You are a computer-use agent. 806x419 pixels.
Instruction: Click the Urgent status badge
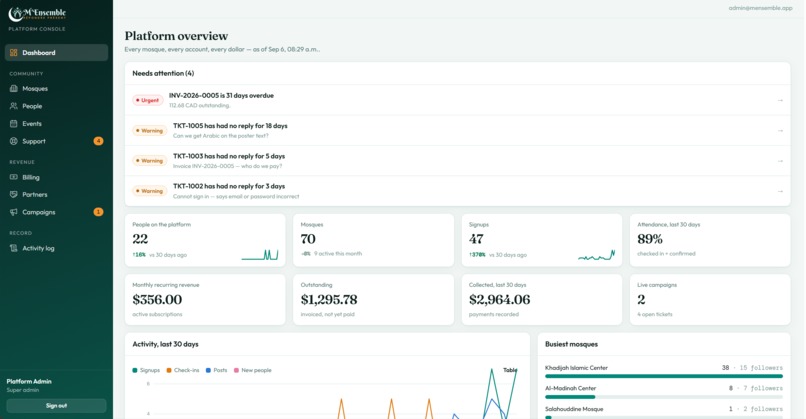pyautogui.click(x=148, y=100)
